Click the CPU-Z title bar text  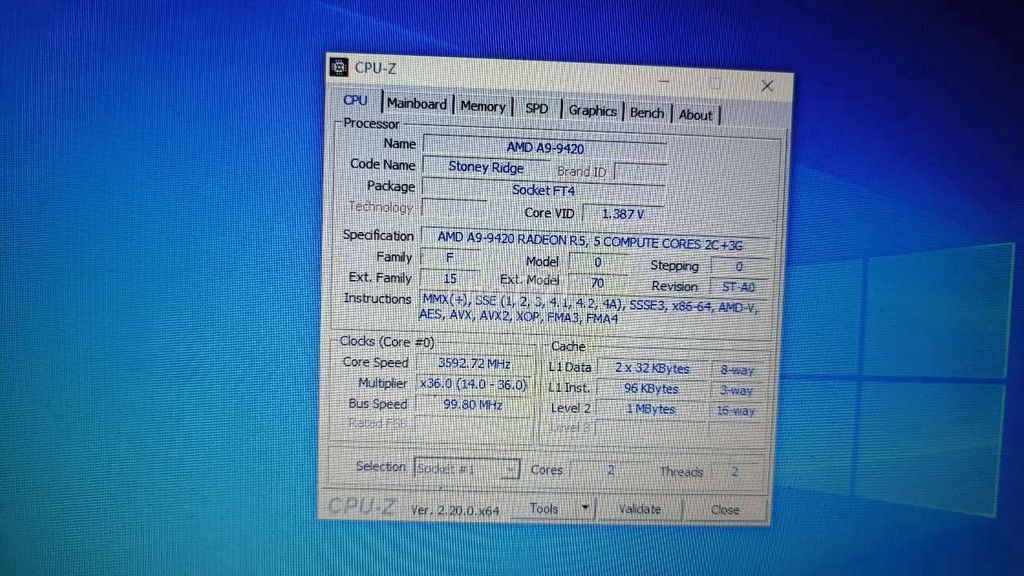click(x=376, y=69)
